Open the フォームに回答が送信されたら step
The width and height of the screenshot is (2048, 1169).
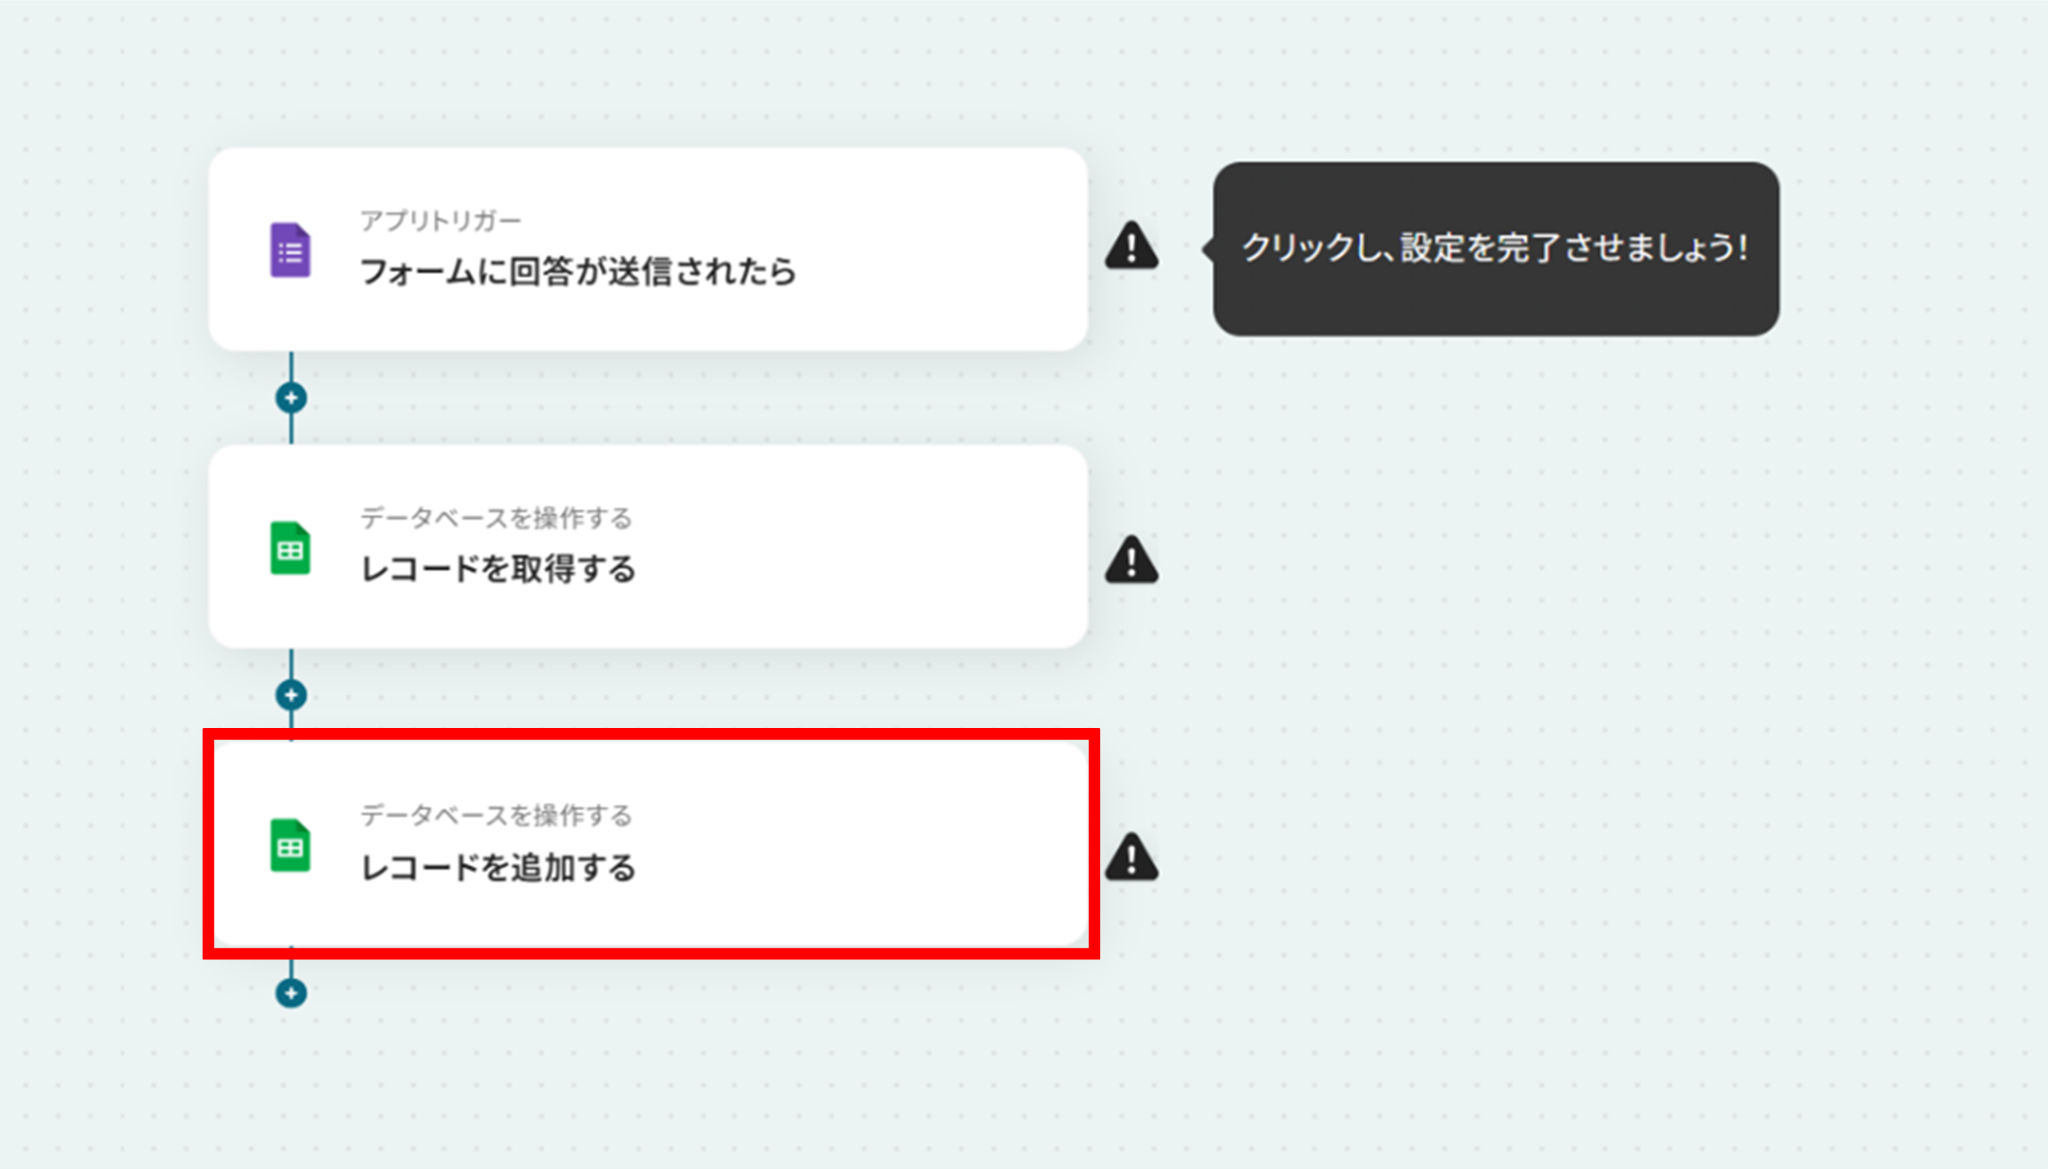pos(648,249)
